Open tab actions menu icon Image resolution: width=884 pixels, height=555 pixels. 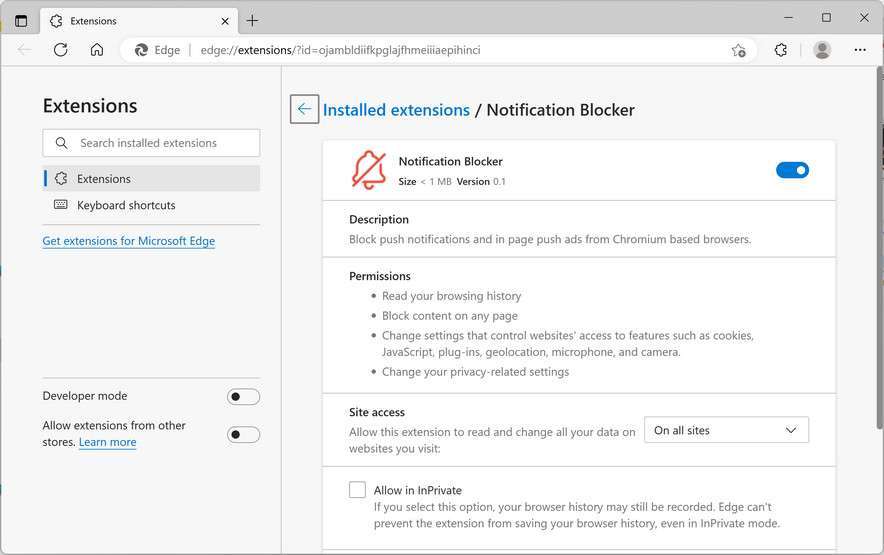21,20
